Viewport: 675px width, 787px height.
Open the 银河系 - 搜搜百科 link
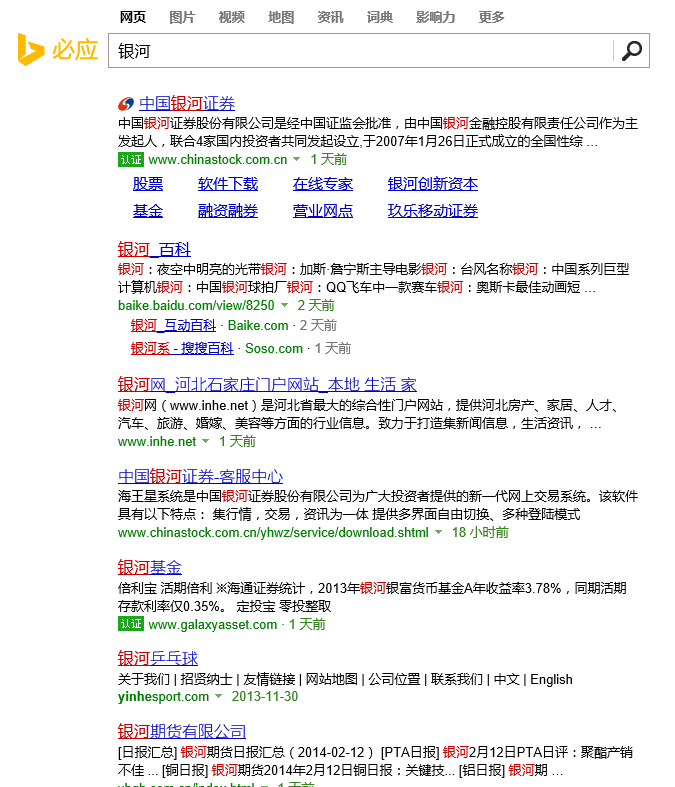click(x=182, y=348)
